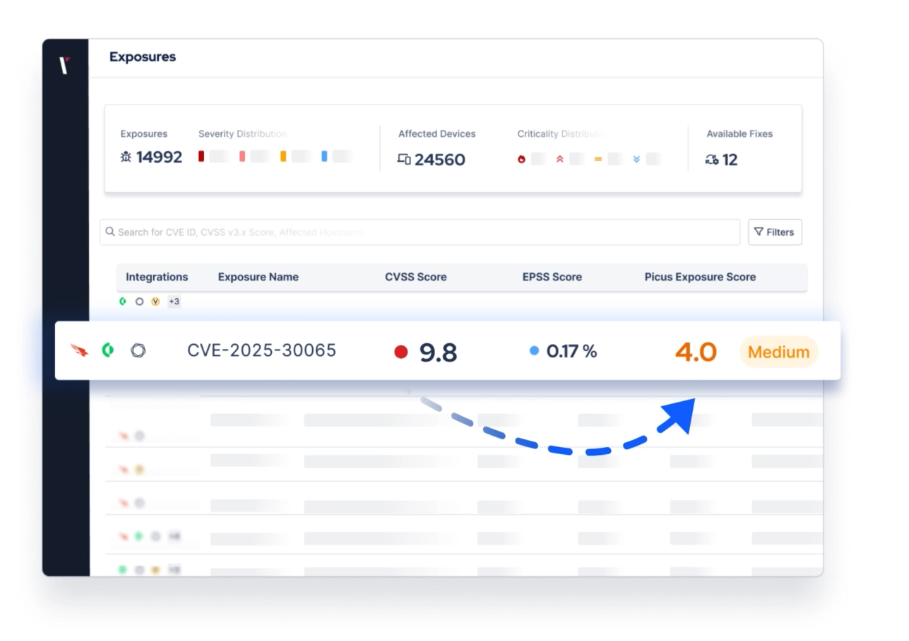The height and width of the screenshot is (641, 909).
Task: Sort by the Picus Exposure Score column header
Action: 700,277
